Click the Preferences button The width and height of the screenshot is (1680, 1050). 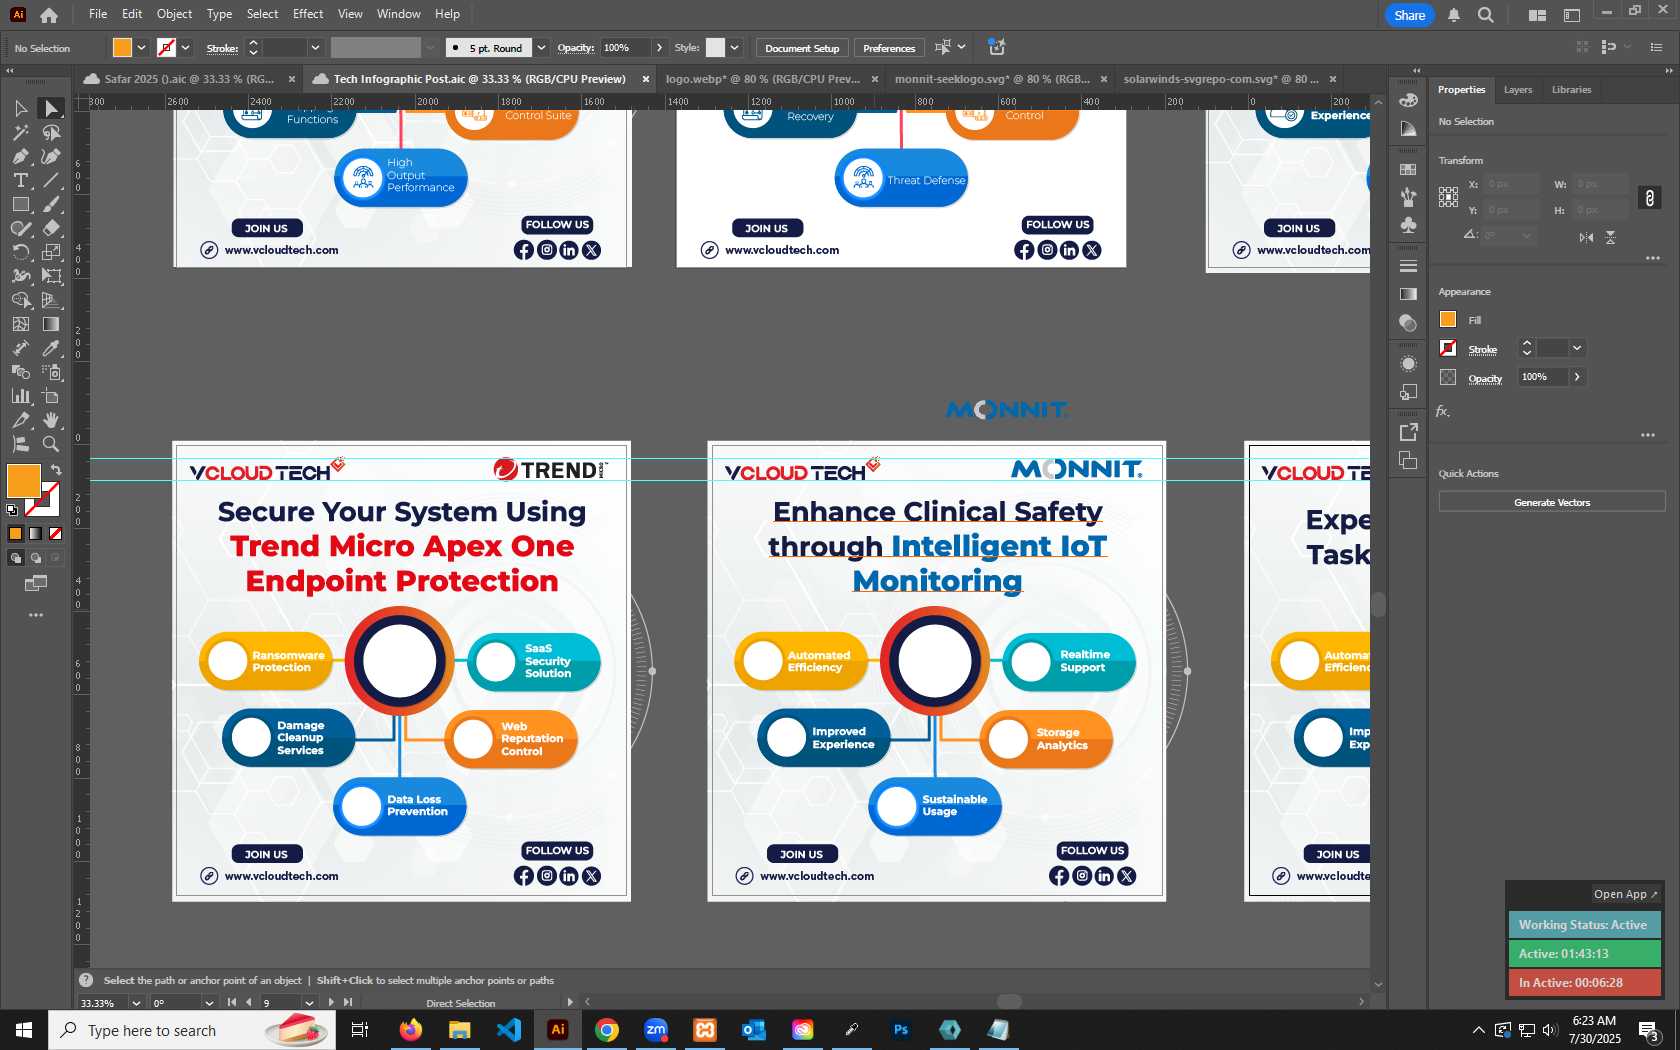coord(889,48)
